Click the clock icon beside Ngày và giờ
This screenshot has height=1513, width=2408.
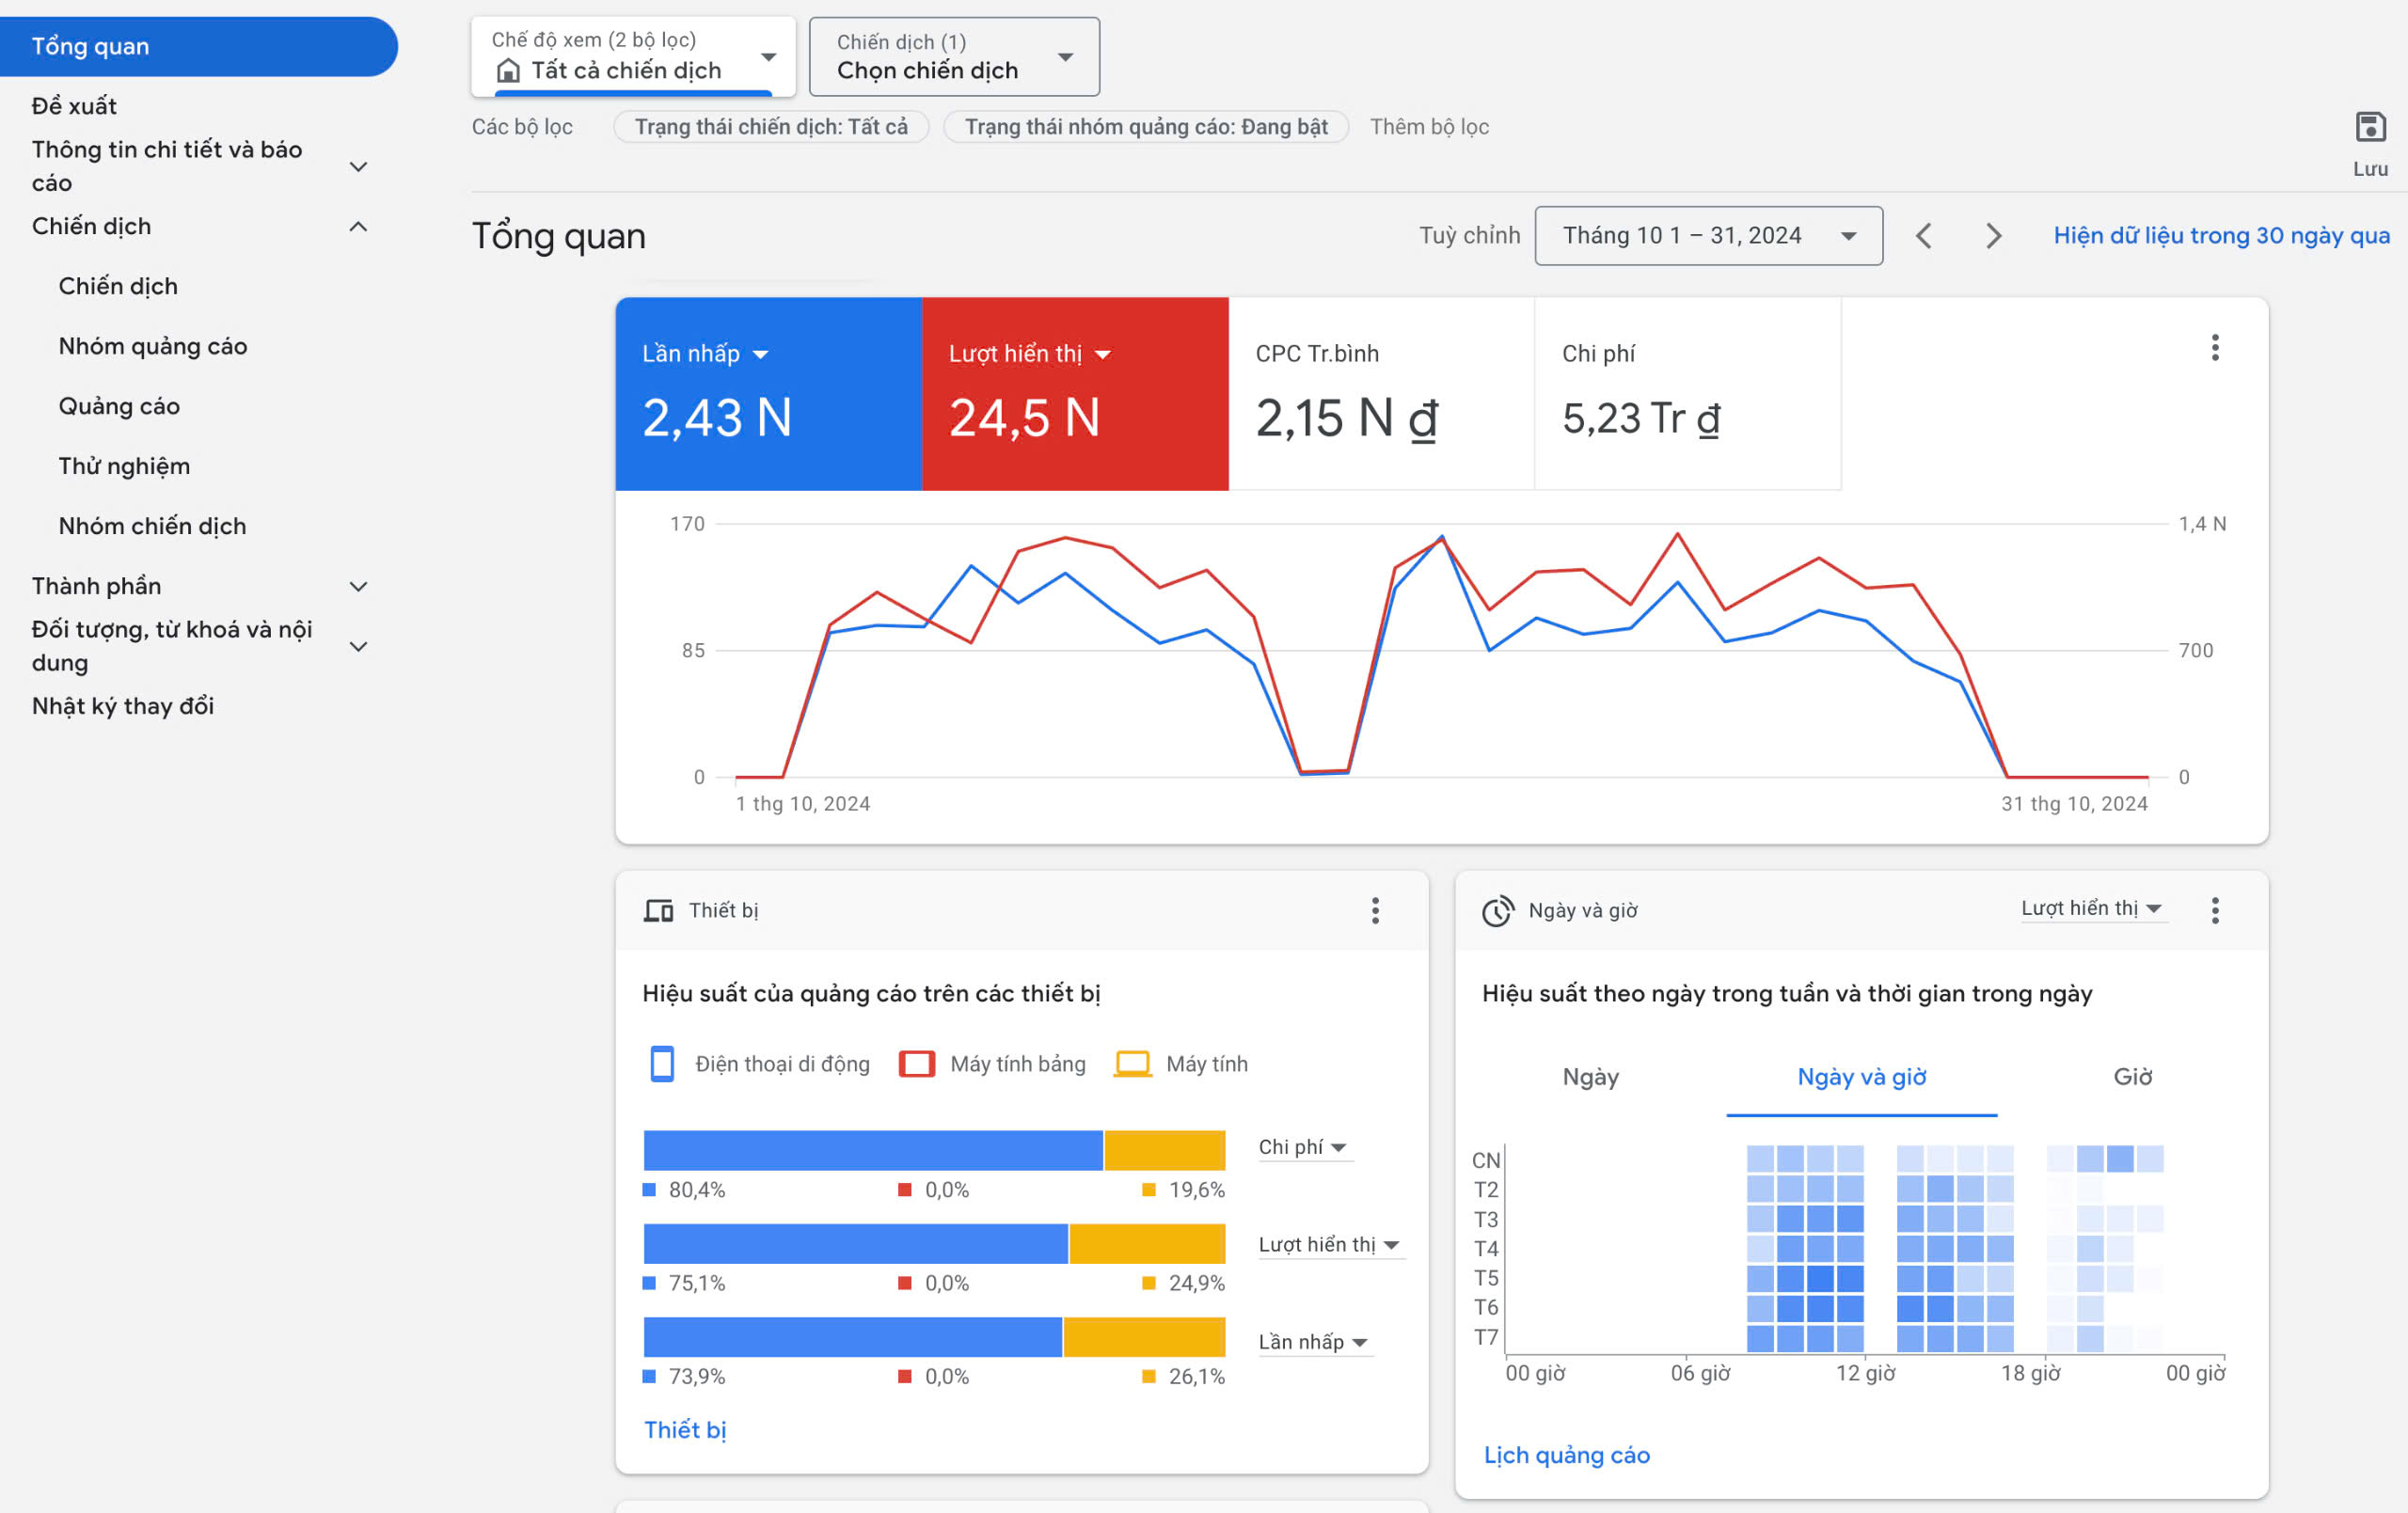[x=1497, y=910]
